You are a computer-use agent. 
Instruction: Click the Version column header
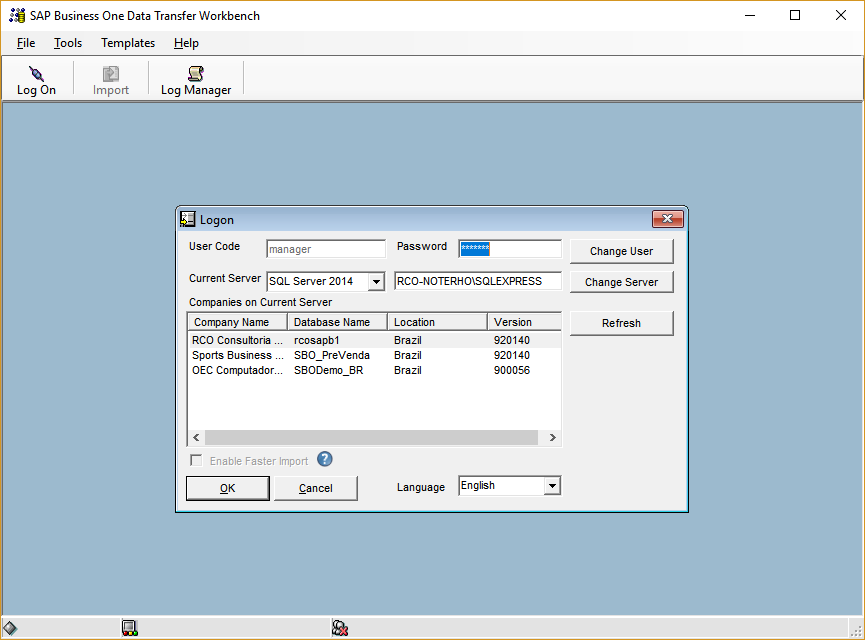pos(524,322)
